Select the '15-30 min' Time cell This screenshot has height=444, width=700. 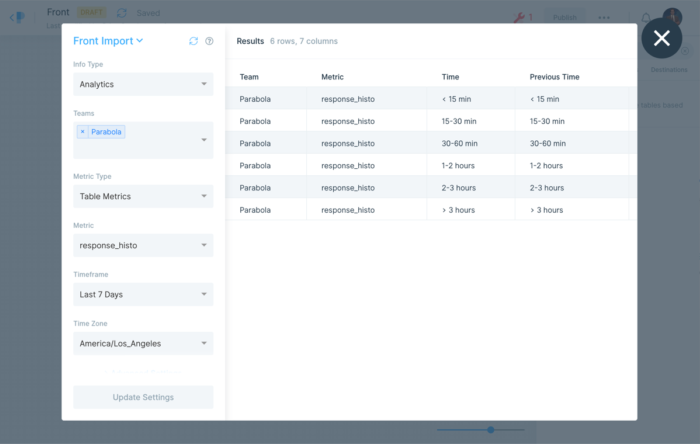pyautogui.click(x=471, y=121)
